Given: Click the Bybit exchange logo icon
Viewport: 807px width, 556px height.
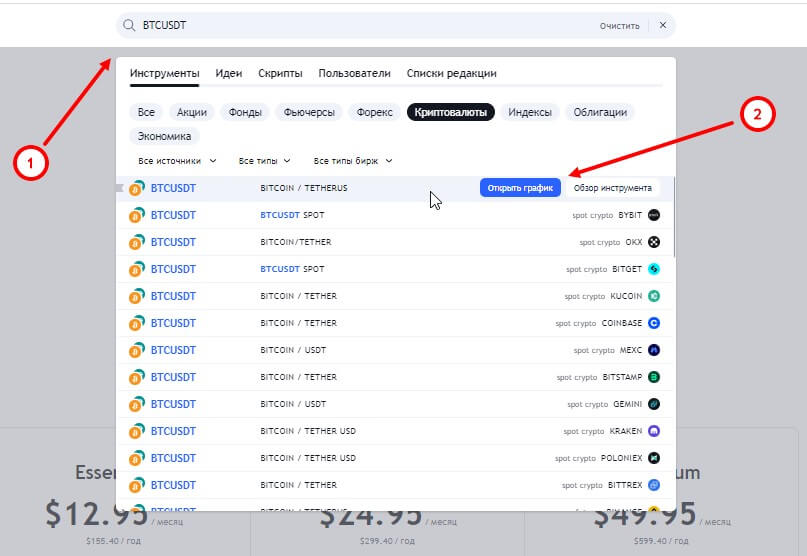Looking at the screenshot, I should point(654,215).
